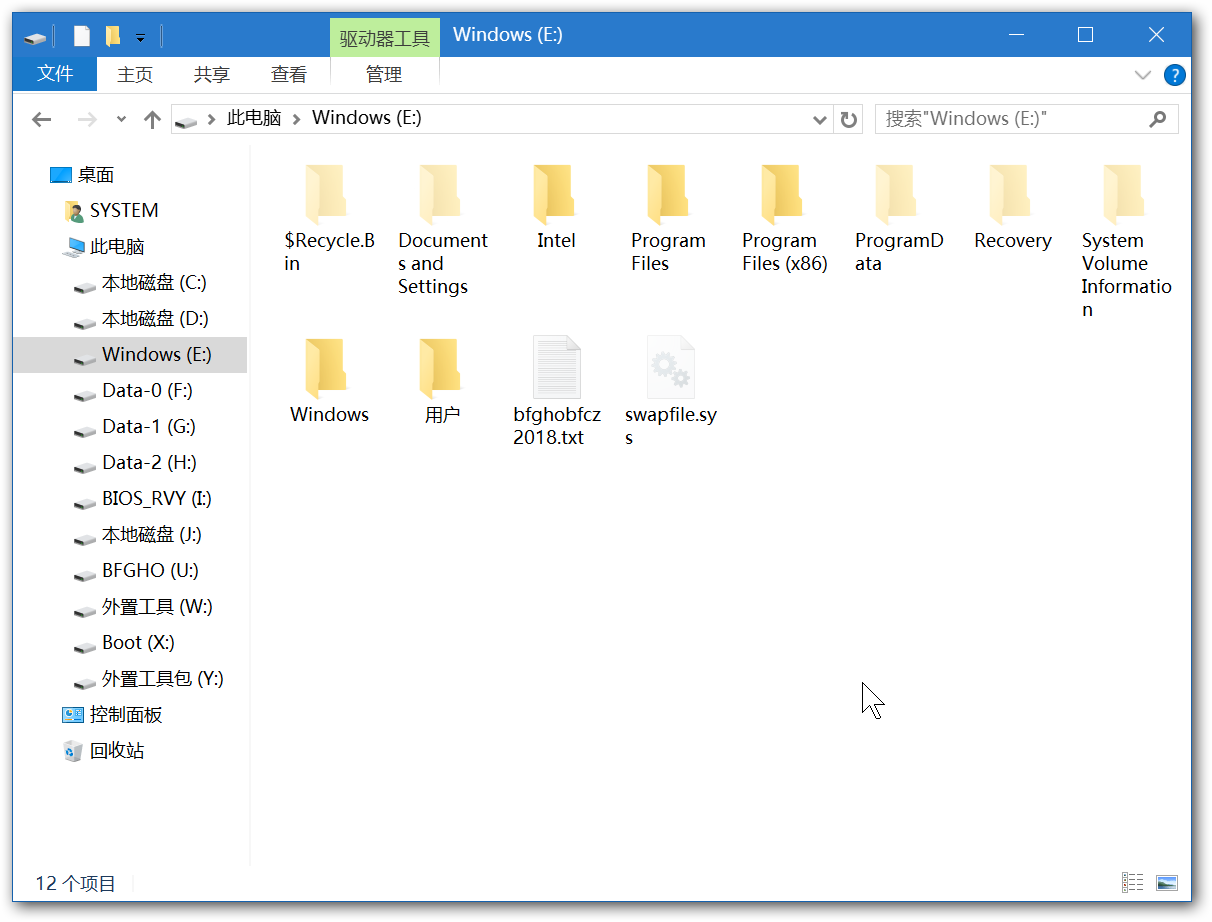Image resolution: width=1212 pixels, height=922 pixels.
Task: Select the Program Files folder icon
Action: 669,196
